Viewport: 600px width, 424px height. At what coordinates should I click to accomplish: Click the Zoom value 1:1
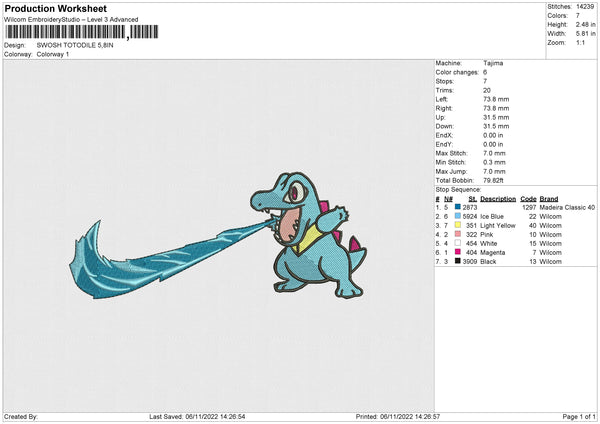pyautogui.click(x=580, y=42)
